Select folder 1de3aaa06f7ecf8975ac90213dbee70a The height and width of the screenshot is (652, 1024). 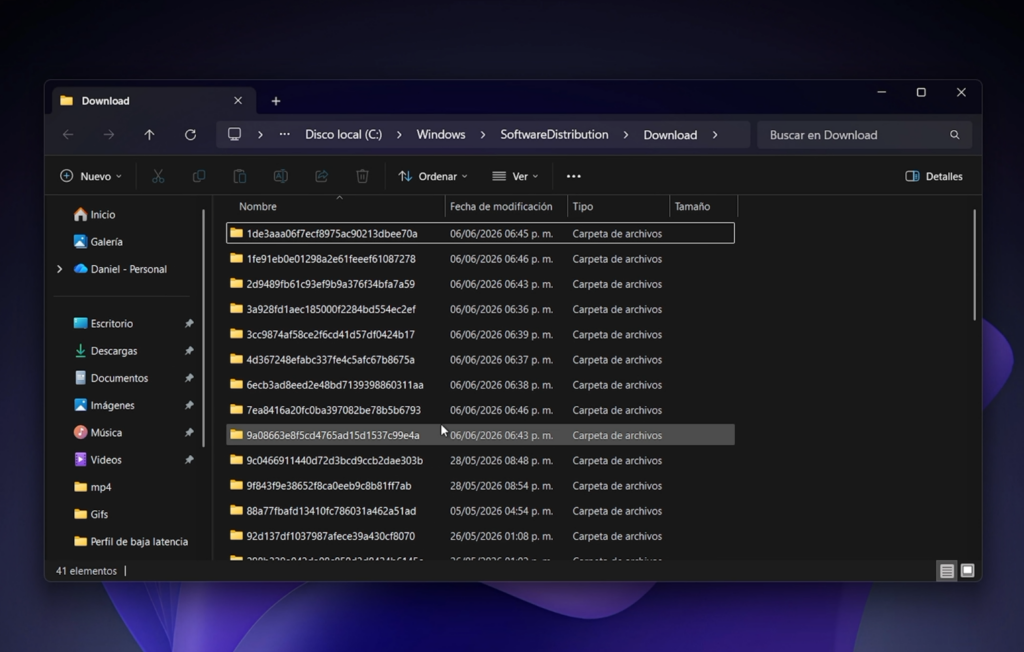tap(480, 233)
